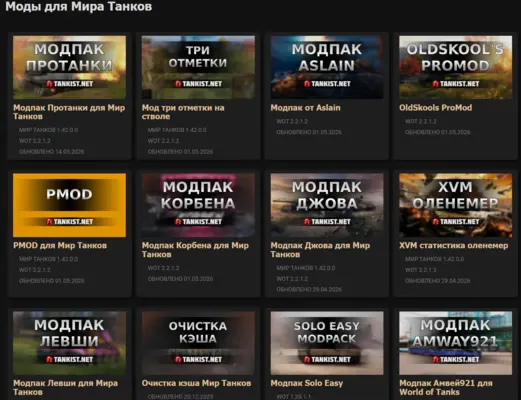The width and height of the screenshot is (521, 400).
Task: Follow the Модпак Корбена для Мир Танков link
Action: pyautogui.click(x=195, y=250)
